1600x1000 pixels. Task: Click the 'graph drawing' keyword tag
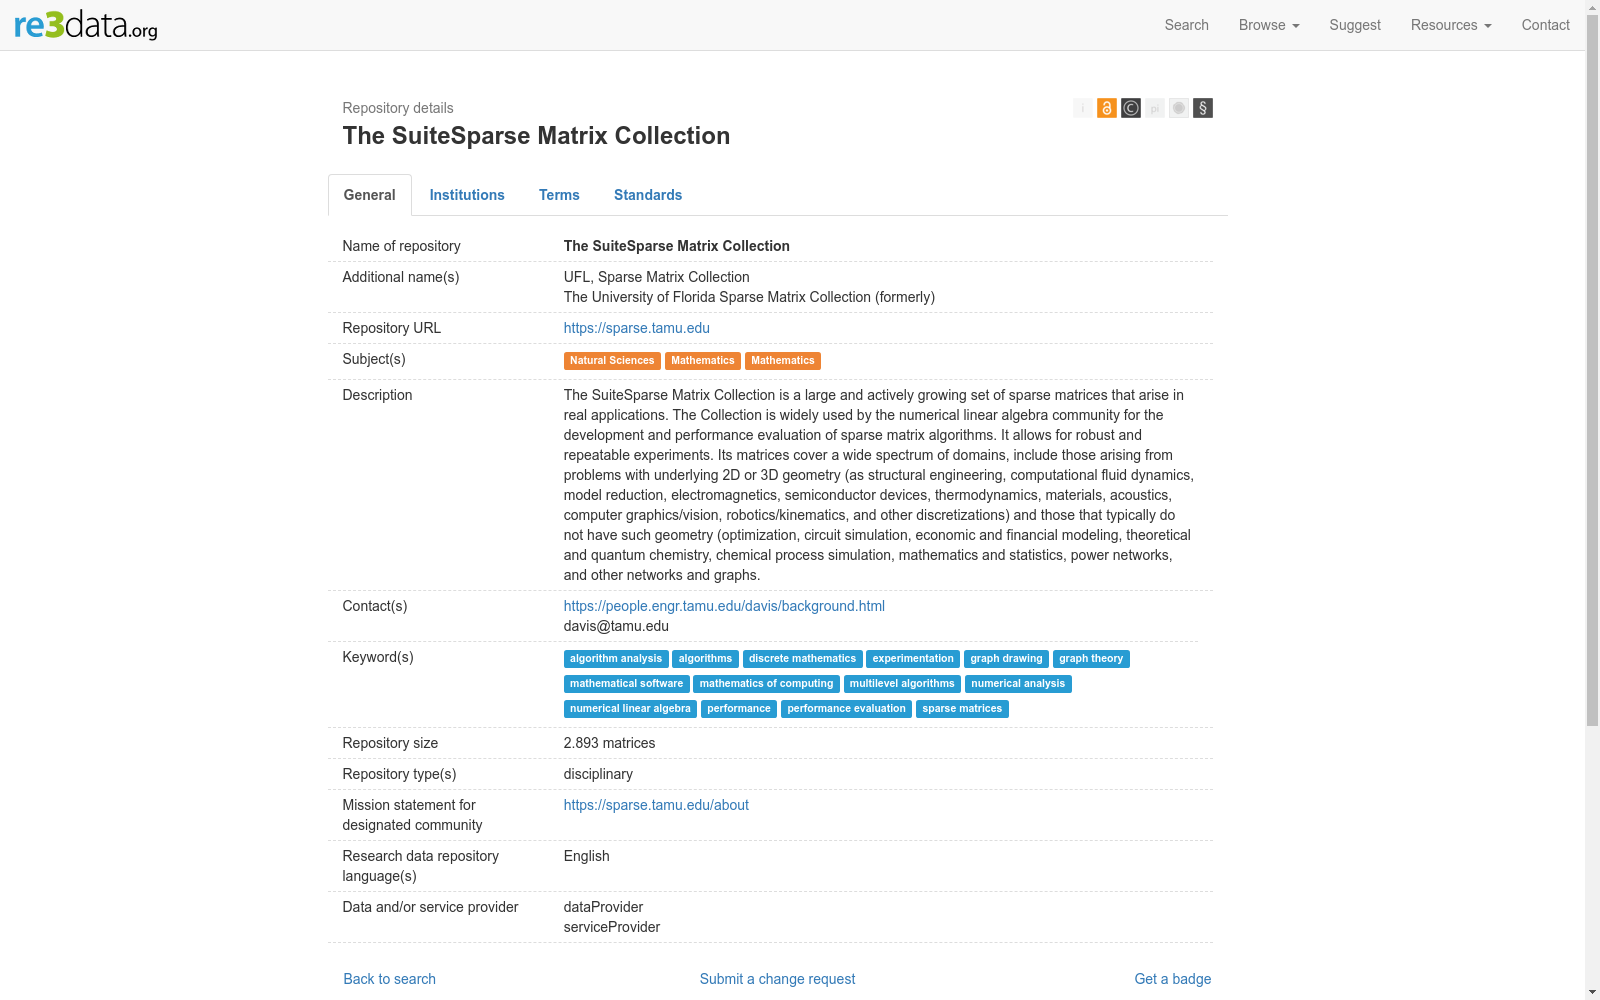click(x=1006, y=659)
